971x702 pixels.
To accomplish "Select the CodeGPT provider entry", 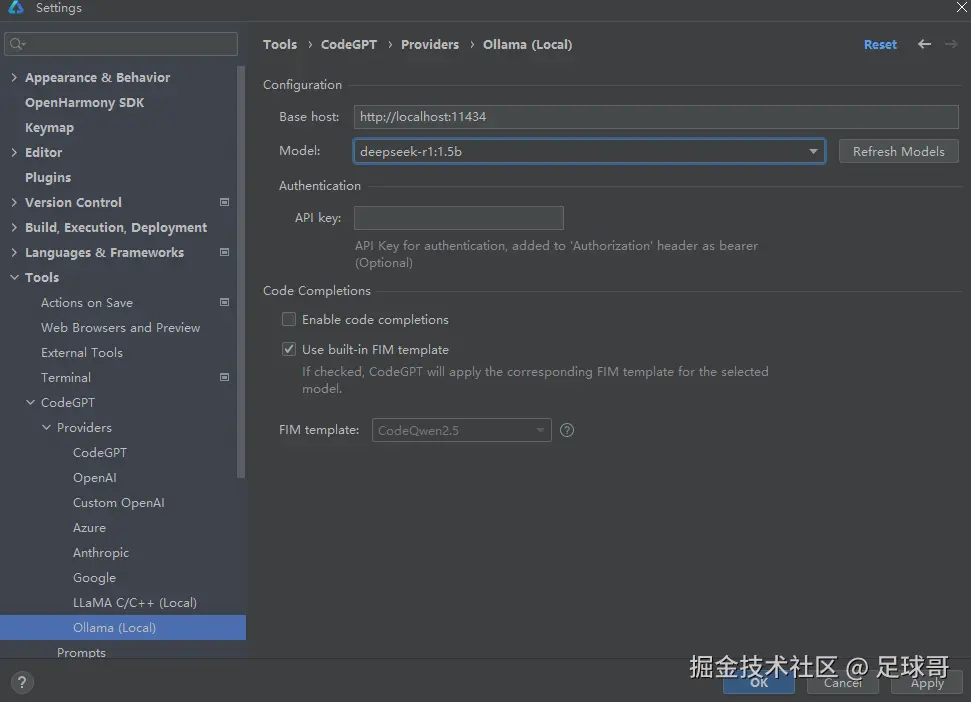I will 100,453.
